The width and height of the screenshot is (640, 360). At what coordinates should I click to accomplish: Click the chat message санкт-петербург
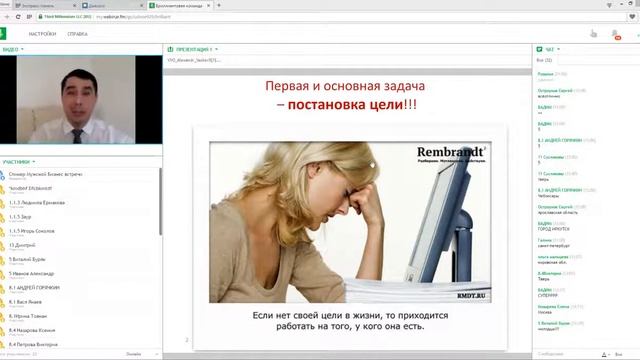(x=553, y=246)
